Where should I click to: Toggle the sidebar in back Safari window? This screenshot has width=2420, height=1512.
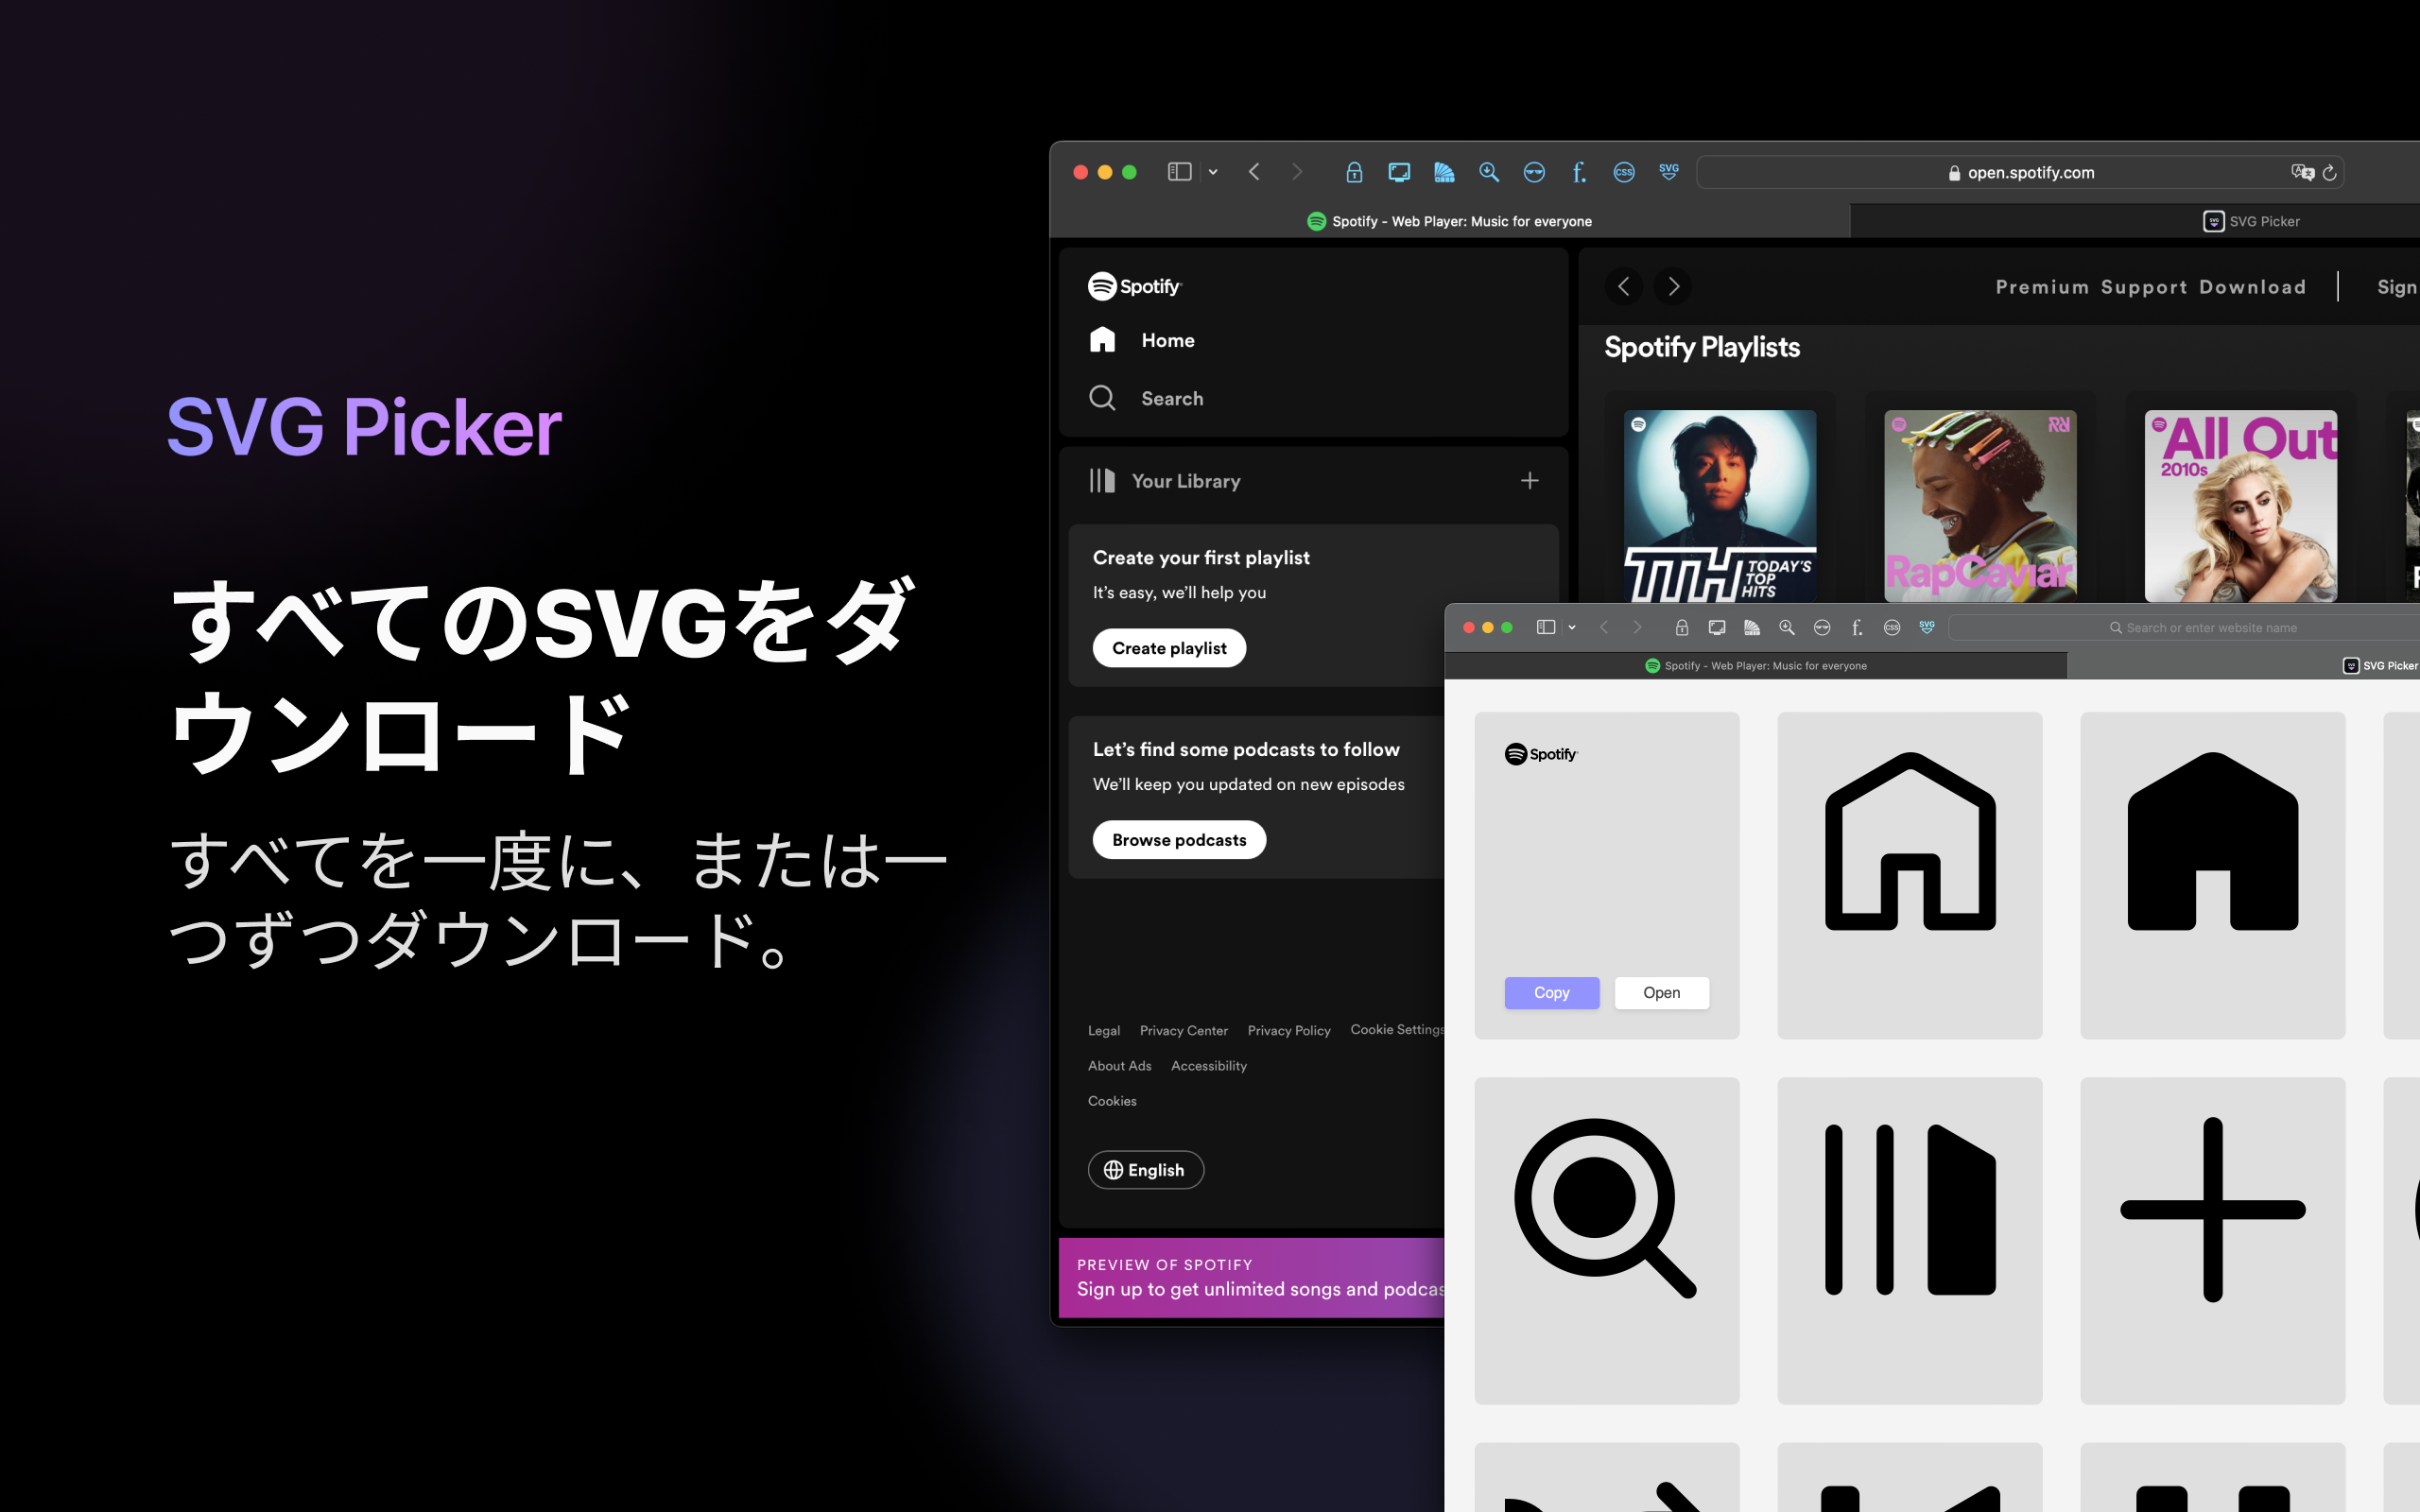(1180, 172)
